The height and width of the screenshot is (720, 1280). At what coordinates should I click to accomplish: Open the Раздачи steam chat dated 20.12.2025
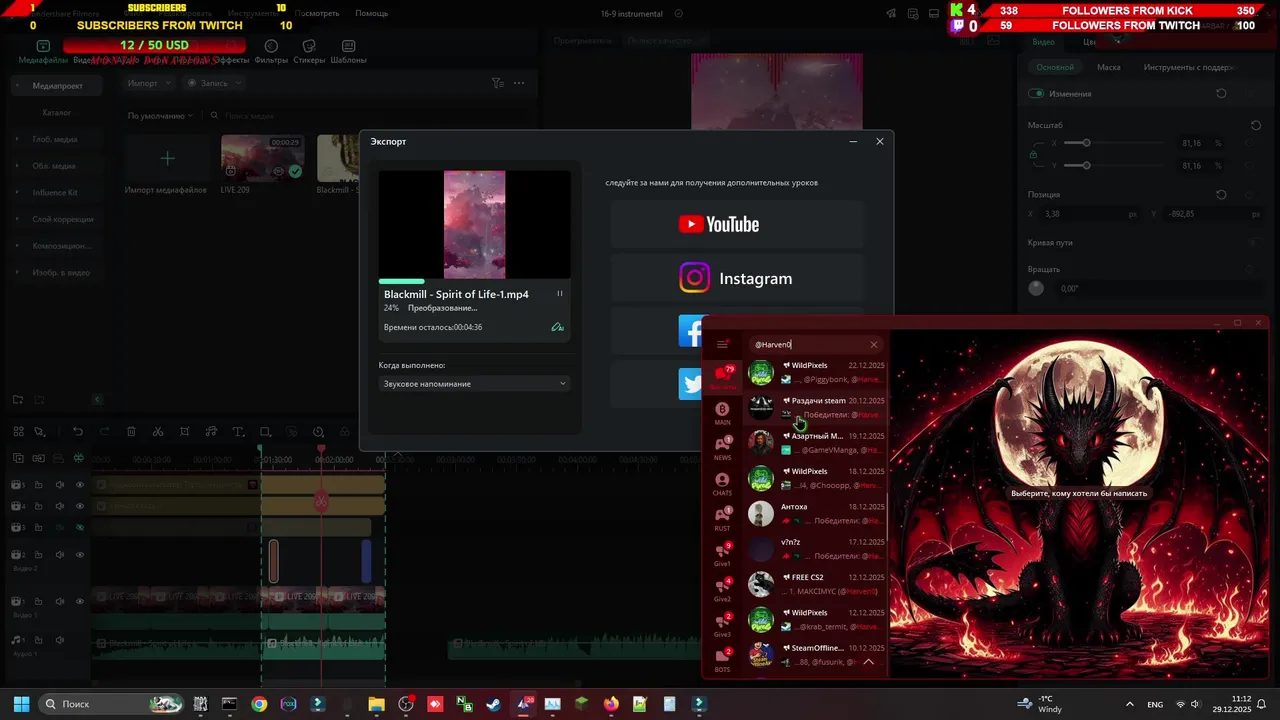[x=817, y=407]
